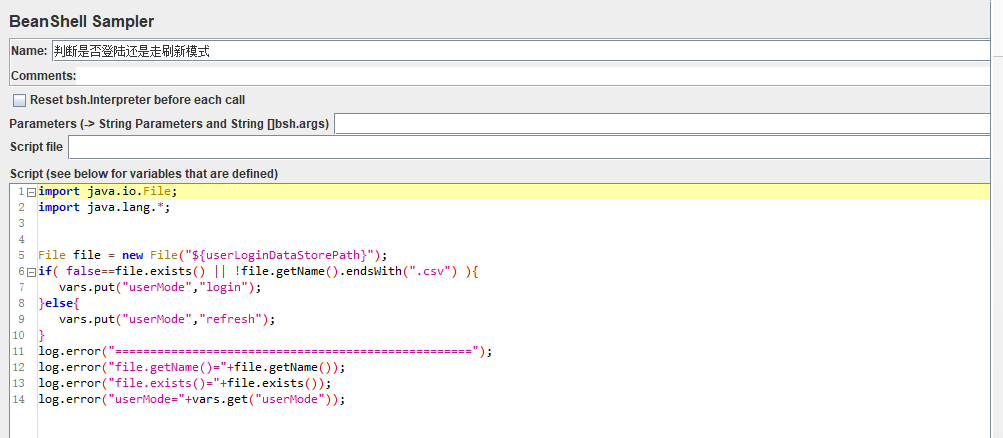Click the Comments input field
The image size is (1003, 438).
[533, 76]
